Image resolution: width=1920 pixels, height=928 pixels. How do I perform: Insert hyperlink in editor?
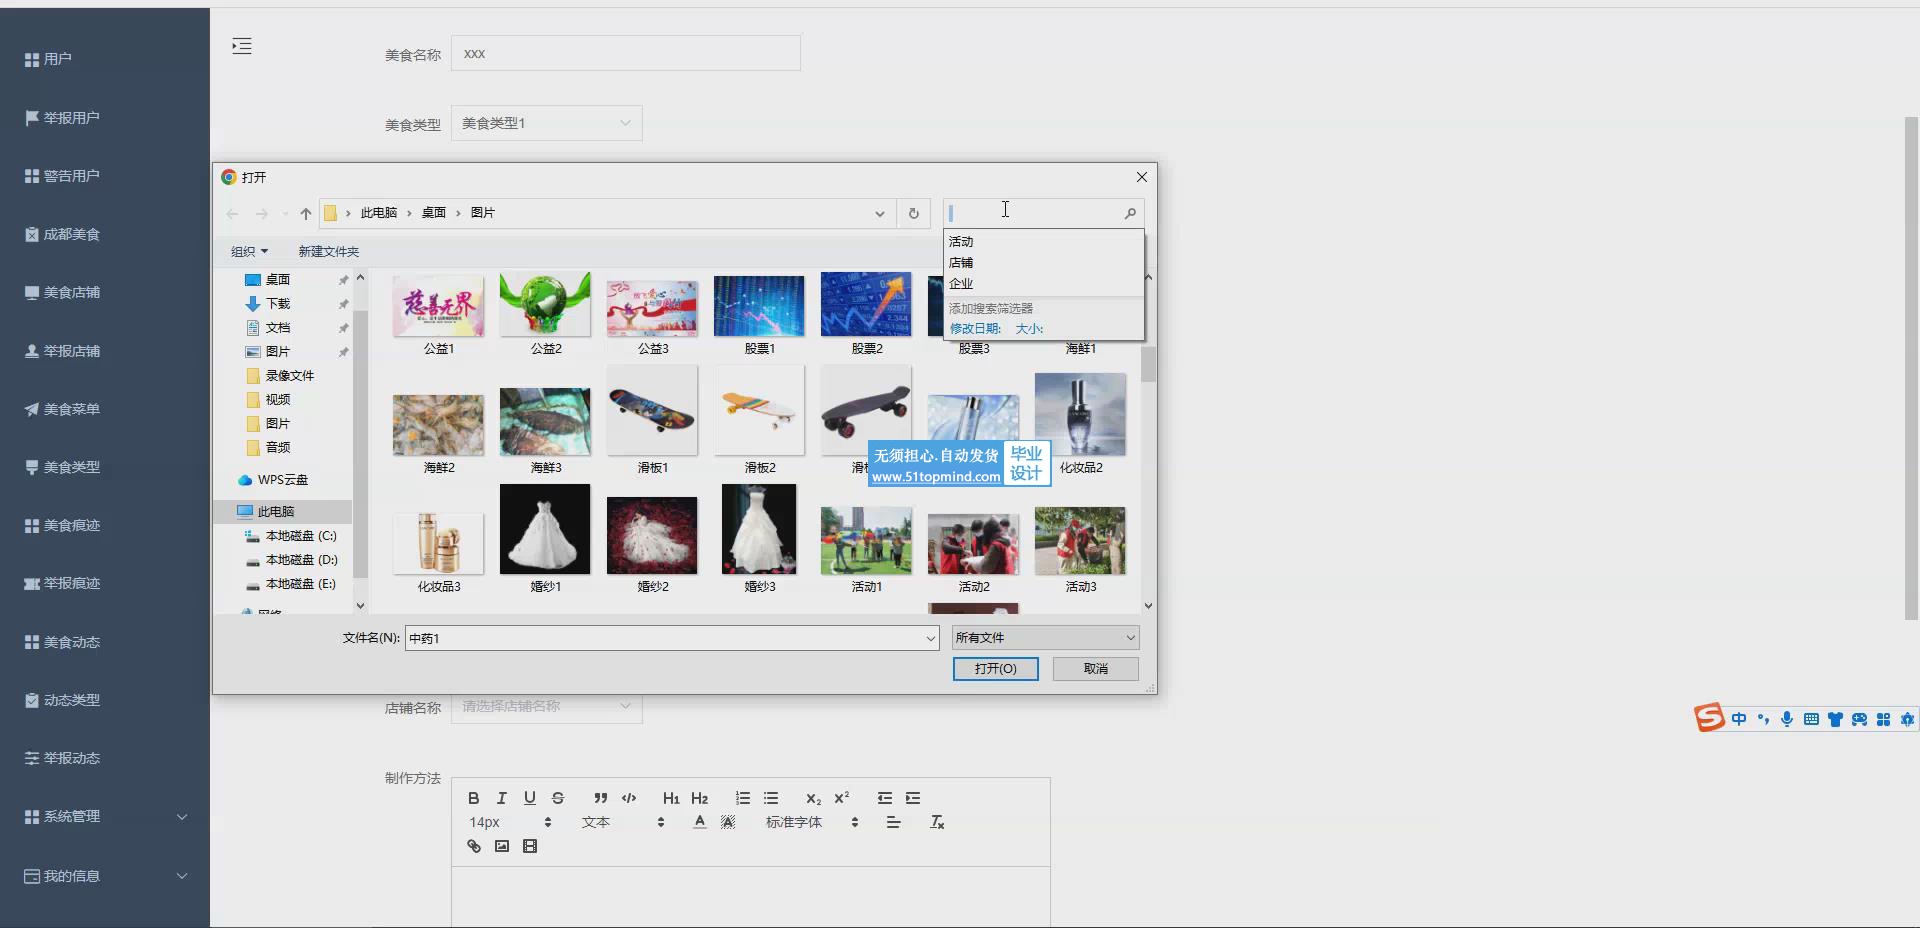coord(474,846)
